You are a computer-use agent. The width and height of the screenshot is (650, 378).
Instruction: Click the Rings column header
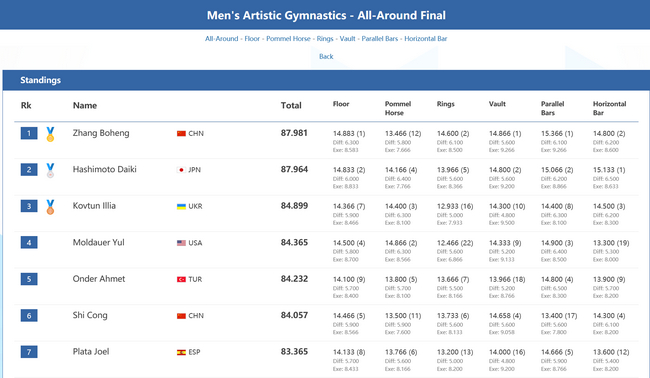pos(445,104)
